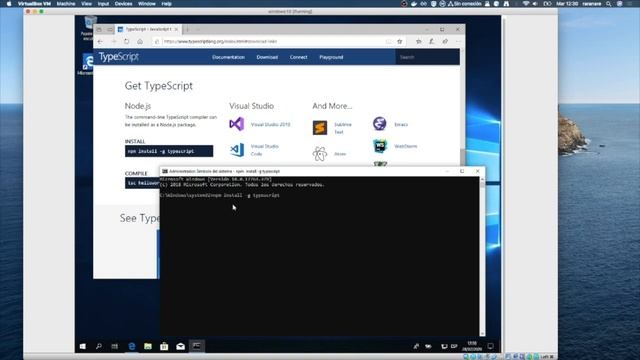Select the TypeScript browser tab
This screenshot has width=640, height=360.
click(x=148, y=29)
